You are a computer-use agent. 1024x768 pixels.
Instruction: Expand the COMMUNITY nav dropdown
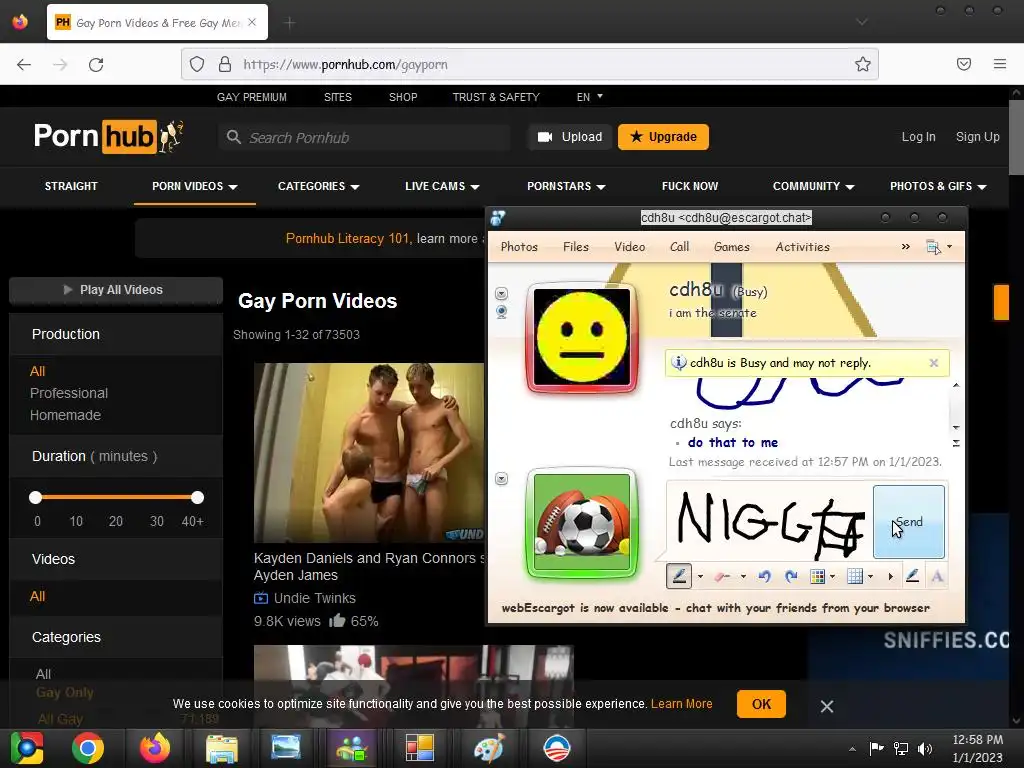pyautogui.click(x=814, y=186)
